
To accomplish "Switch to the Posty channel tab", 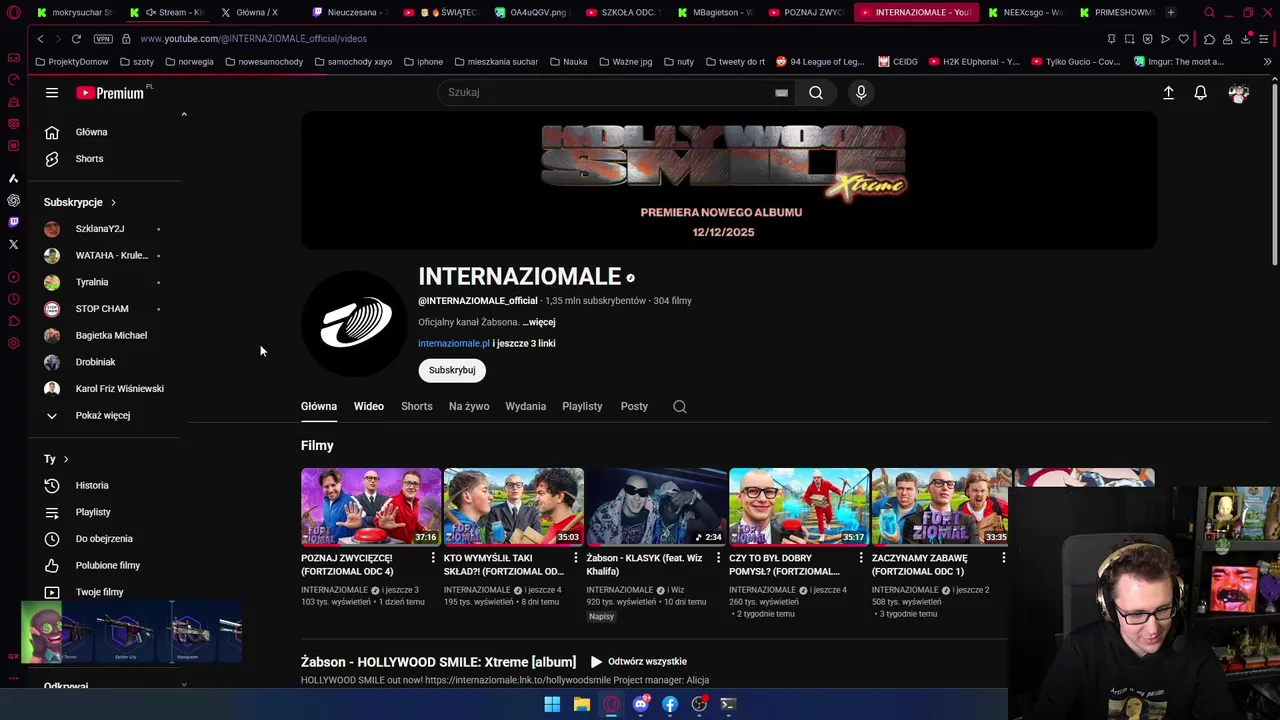I will (x=634, y=407).
